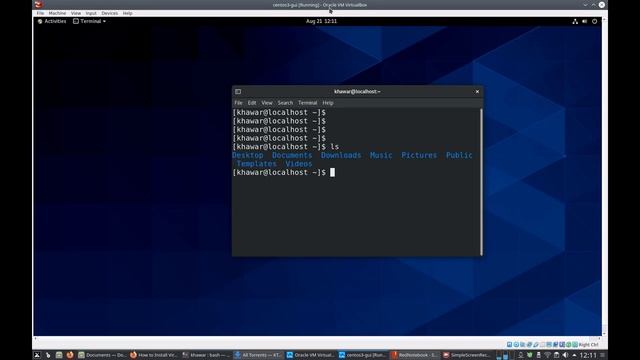The width and height of the screenshot is (640, 360).
Task: Click the 'Pictures' directory name in ls output
Action: [419, 155]
